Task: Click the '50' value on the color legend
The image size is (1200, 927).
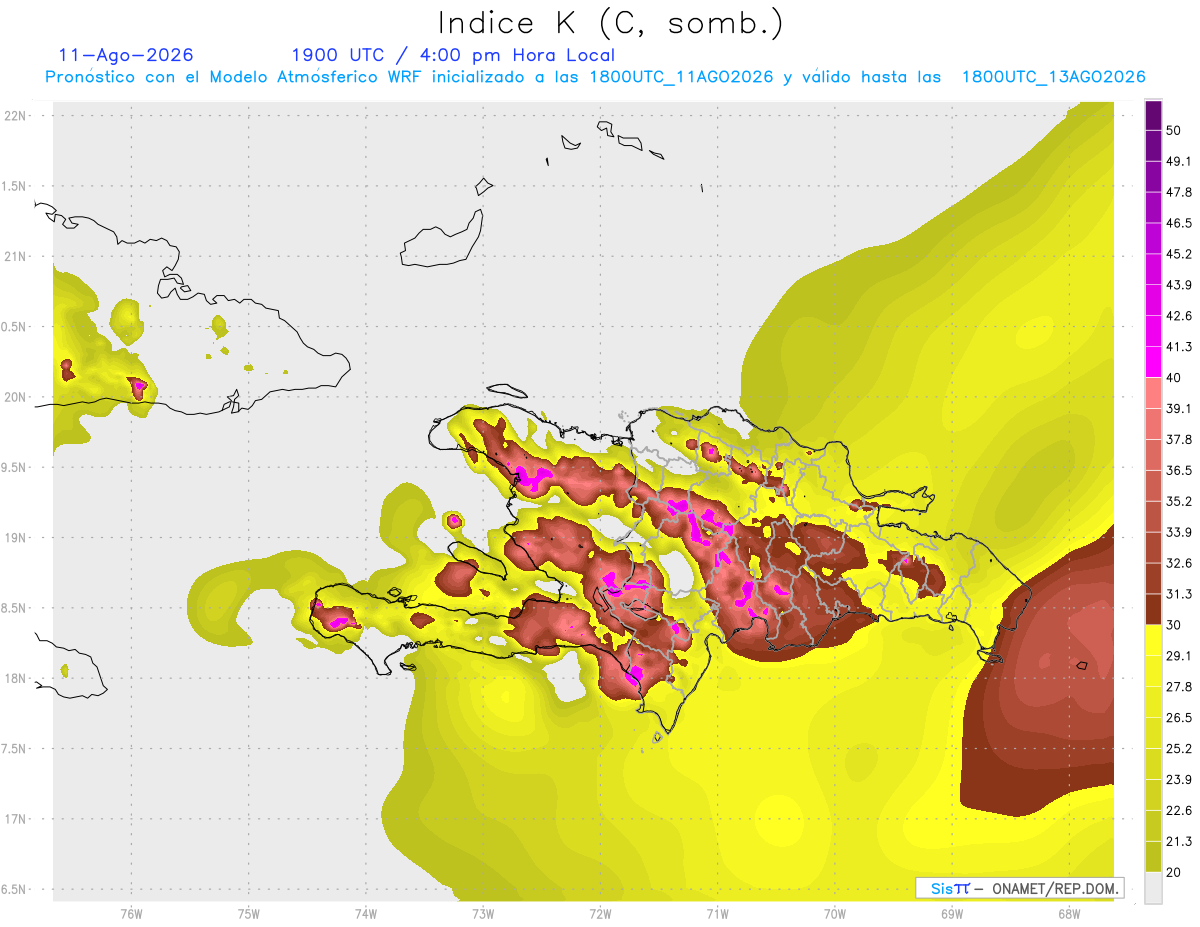Action: (1174, 131)
